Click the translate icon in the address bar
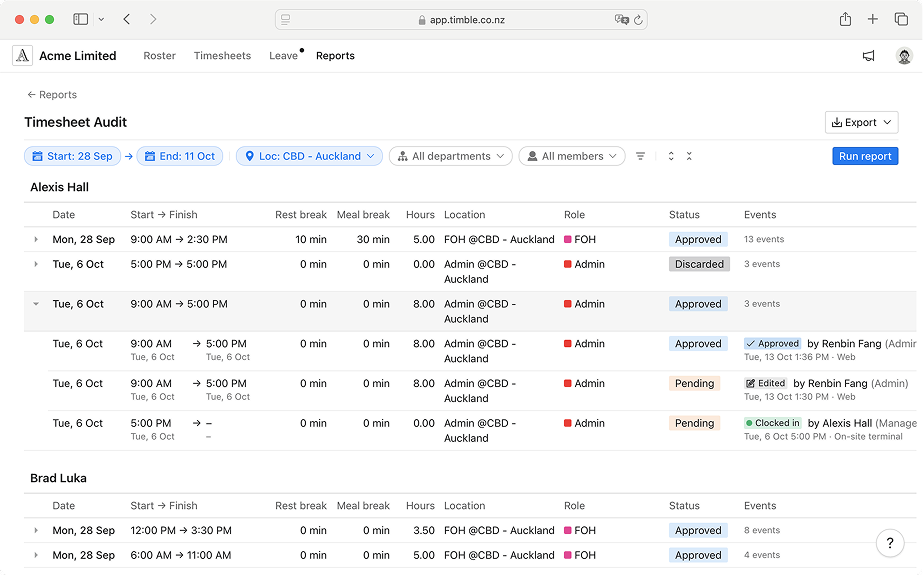This screenshot has width=923, height=576. [x=621, y=20]
